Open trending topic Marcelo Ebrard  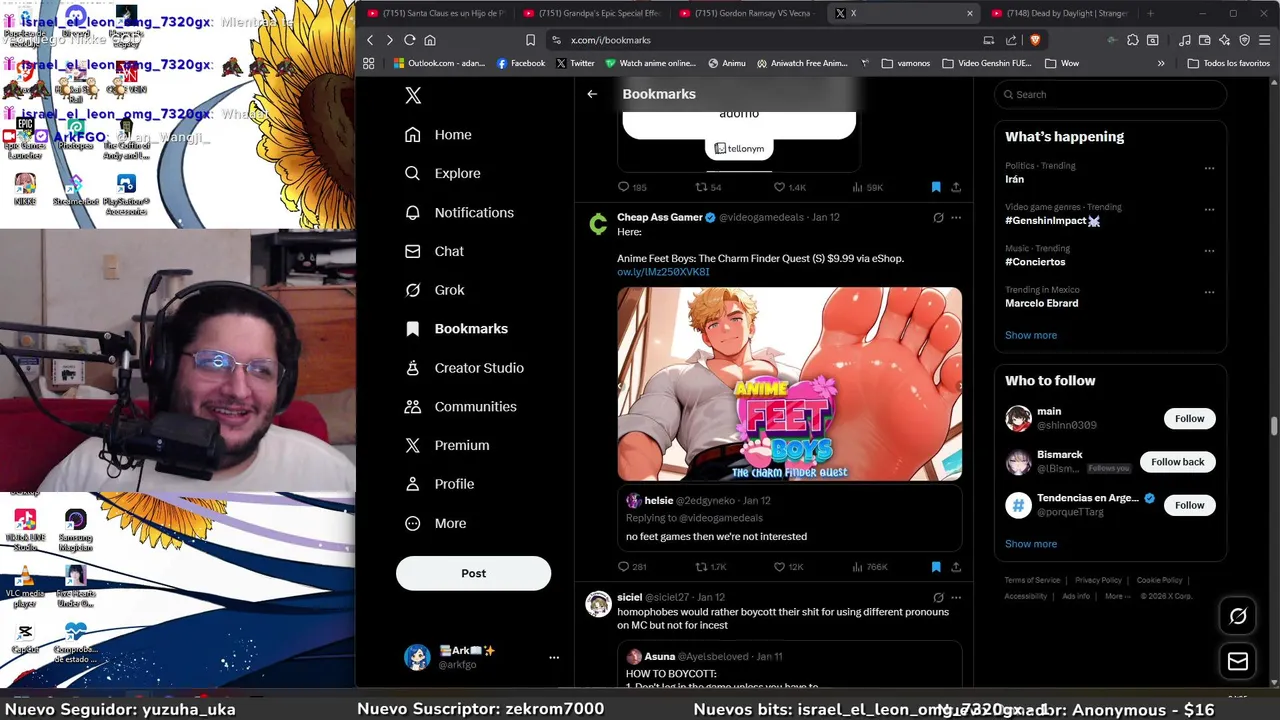click(1041, 303)
